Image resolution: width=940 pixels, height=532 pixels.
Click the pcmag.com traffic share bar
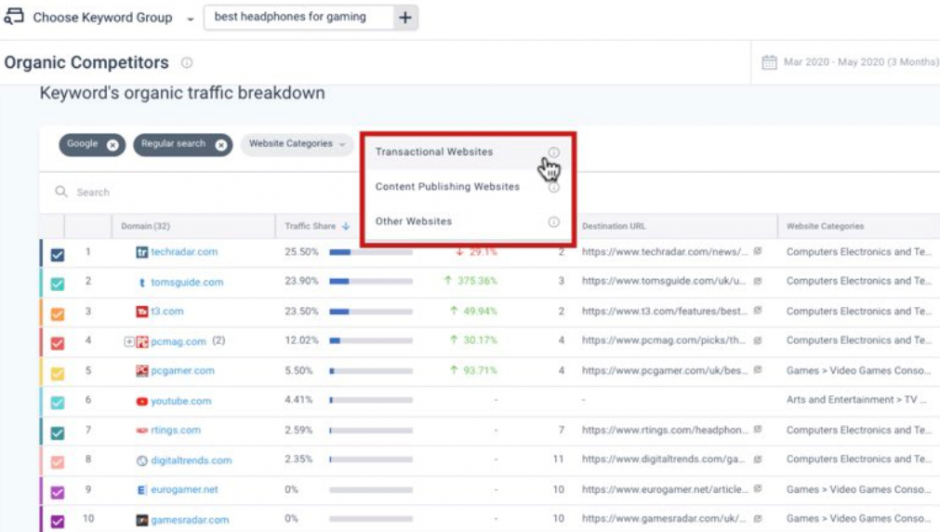click(371, 340)
